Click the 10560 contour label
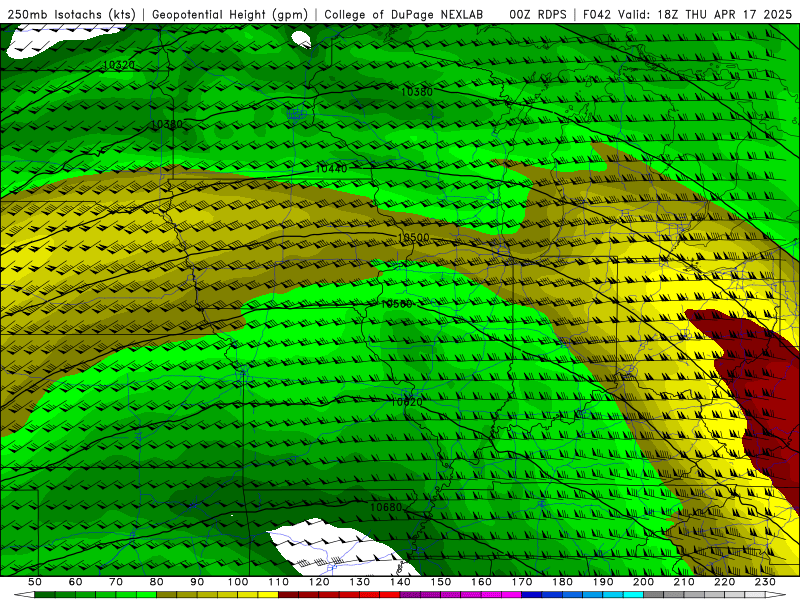The height and width of the screenshot is (600, 800). click(396, 304)
